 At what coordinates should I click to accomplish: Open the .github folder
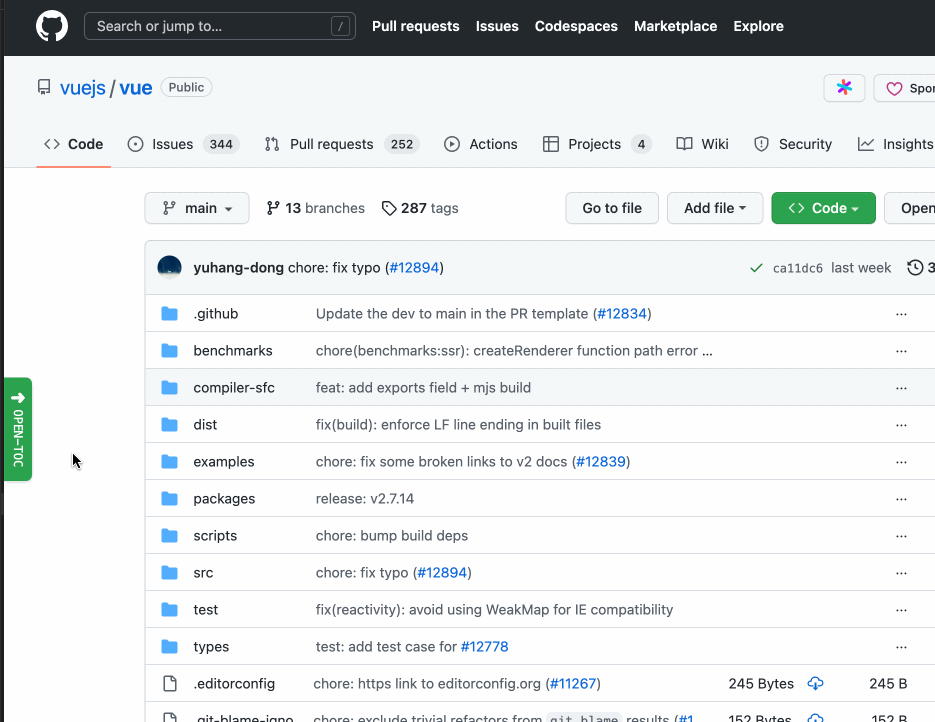(216, 314)
